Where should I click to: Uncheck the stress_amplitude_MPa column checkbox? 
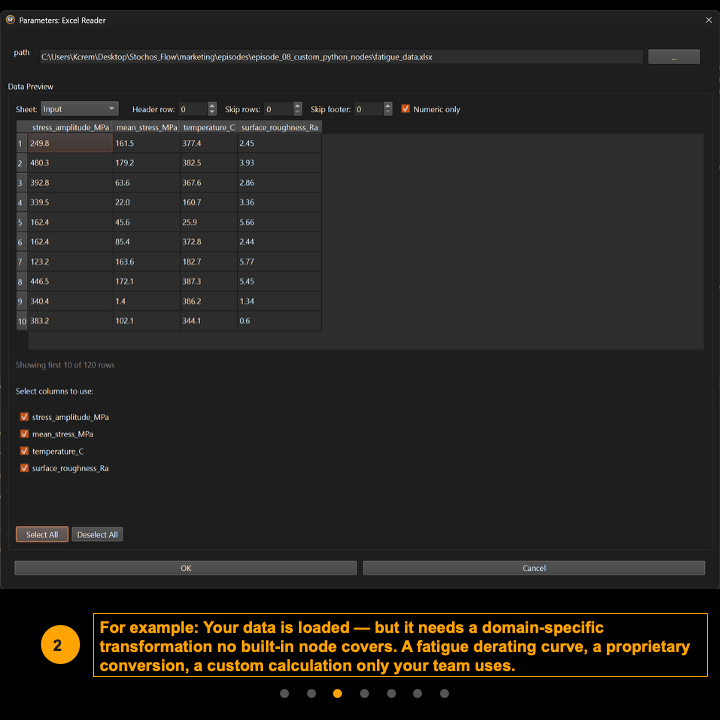[x=24, y=417]
